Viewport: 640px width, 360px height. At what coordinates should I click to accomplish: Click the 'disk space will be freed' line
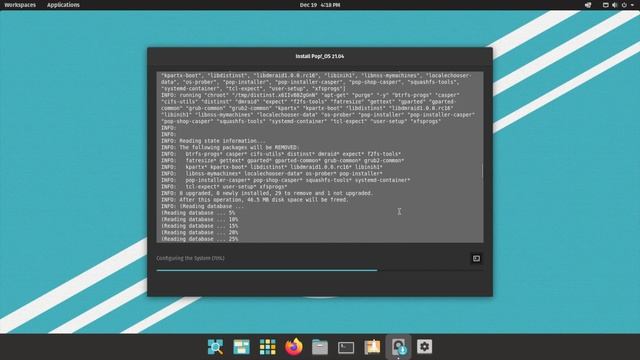tap(254, 200)
